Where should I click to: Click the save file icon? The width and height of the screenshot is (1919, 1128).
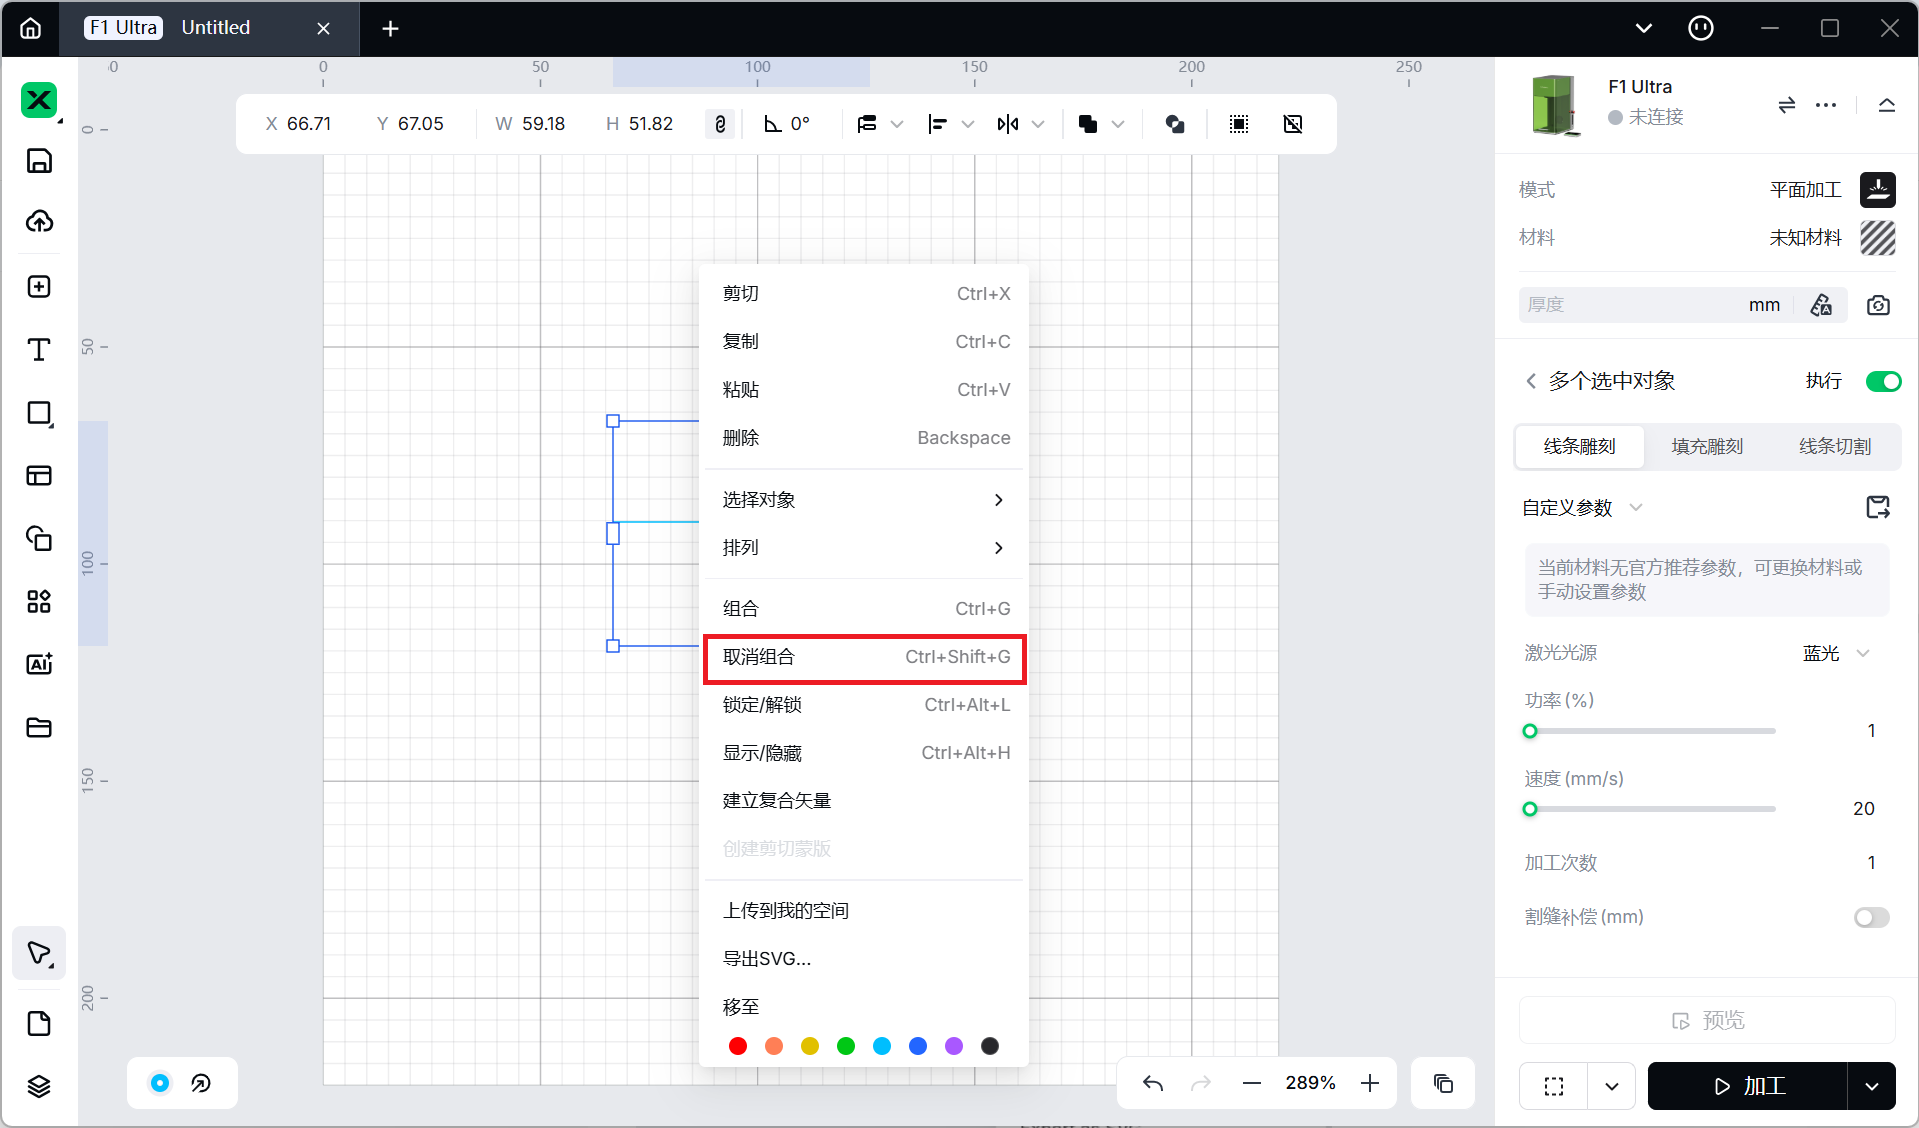[39, 161]
